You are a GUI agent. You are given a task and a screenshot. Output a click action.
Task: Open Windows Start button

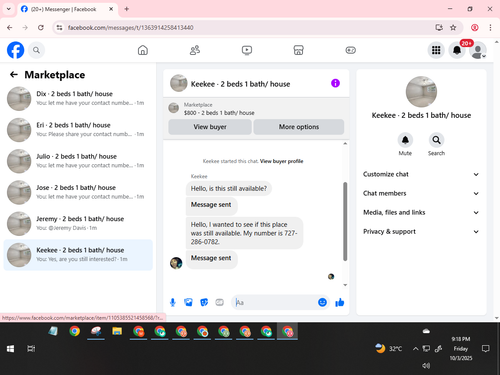click(x=10, y=349)
